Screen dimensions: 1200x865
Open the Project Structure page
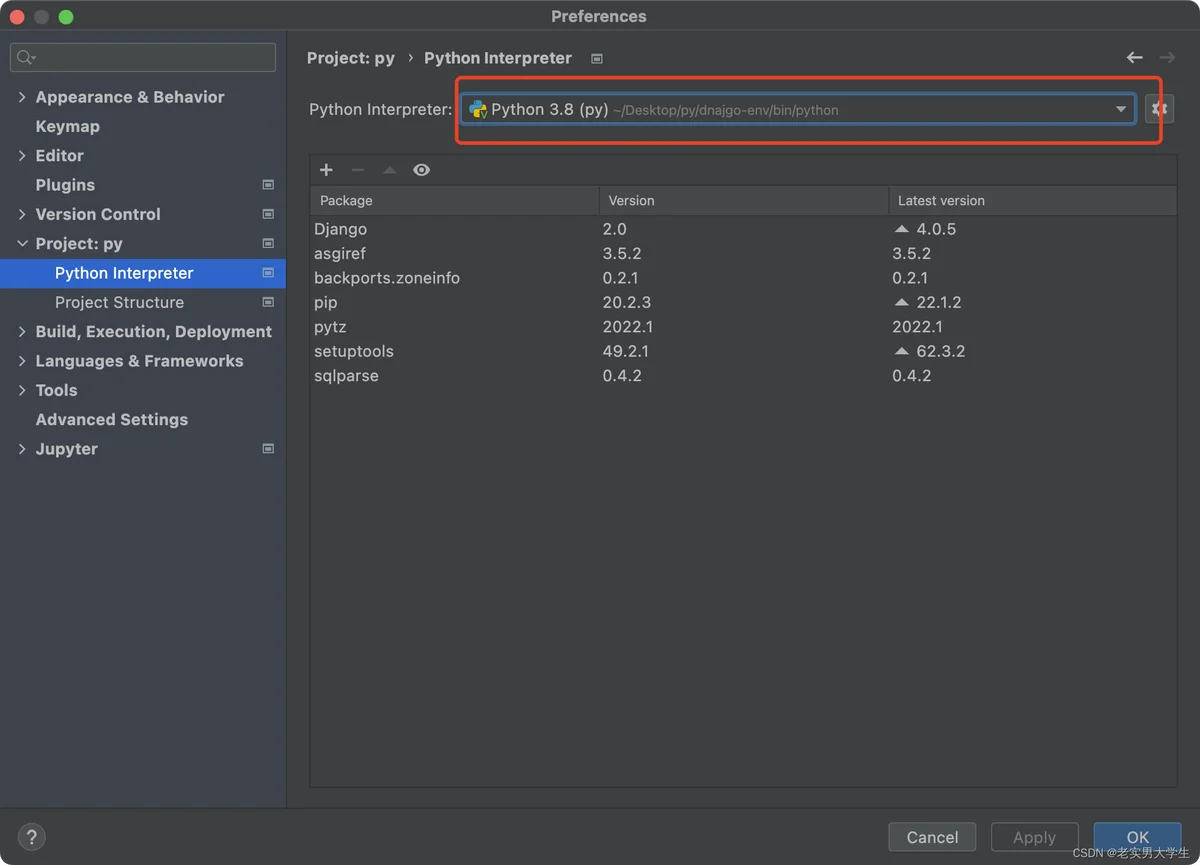pyautogui.click(x=119, y=302)
